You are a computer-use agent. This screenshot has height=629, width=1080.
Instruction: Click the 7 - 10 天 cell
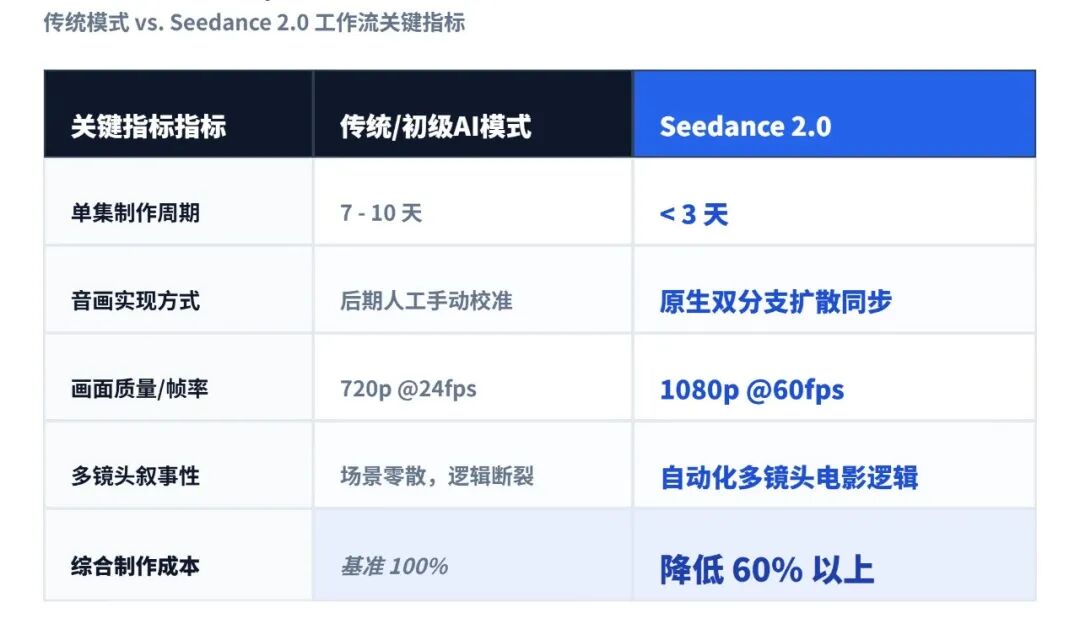coord(381,213)
